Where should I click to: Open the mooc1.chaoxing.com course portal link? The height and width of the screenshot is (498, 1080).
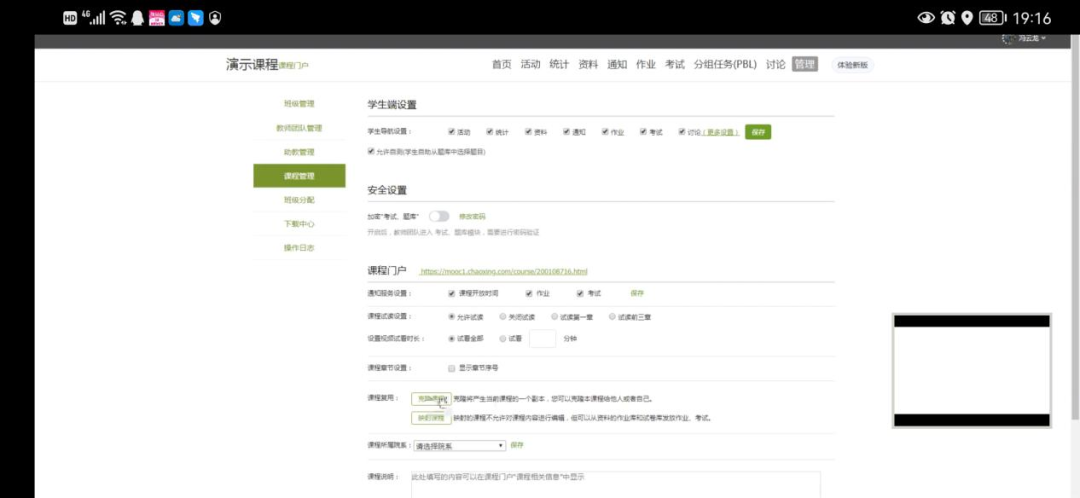(x=503, y=271)
